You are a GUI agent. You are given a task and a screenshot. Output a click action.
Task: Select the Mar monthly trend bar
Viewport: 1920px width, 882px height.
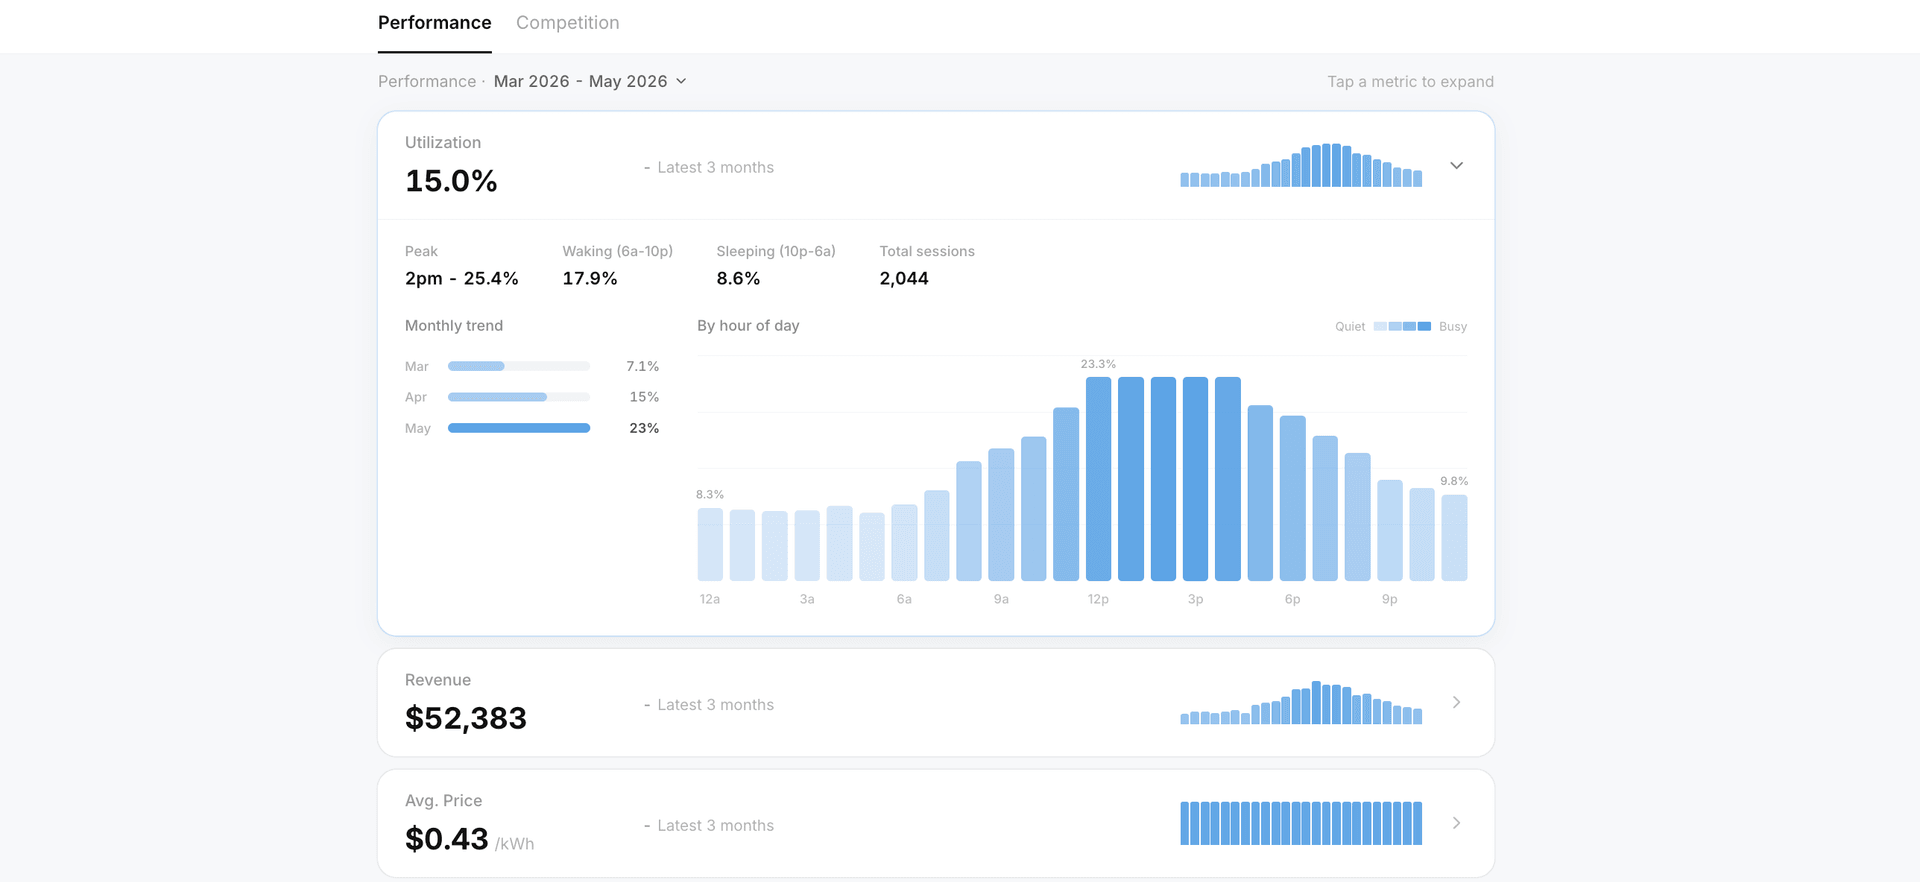(x=519, y=366)
